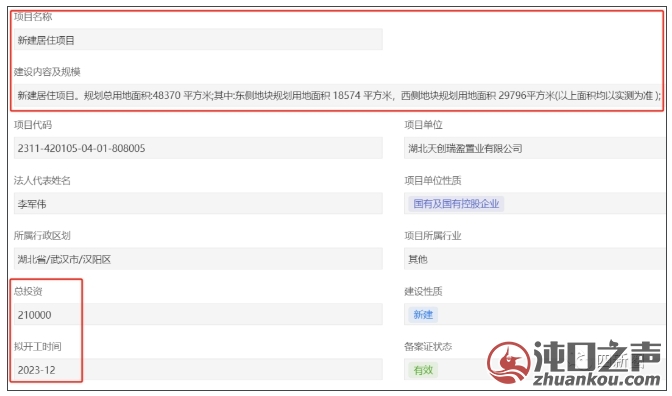Click the 国有及国有控股企业 tag

coord(456,204)
